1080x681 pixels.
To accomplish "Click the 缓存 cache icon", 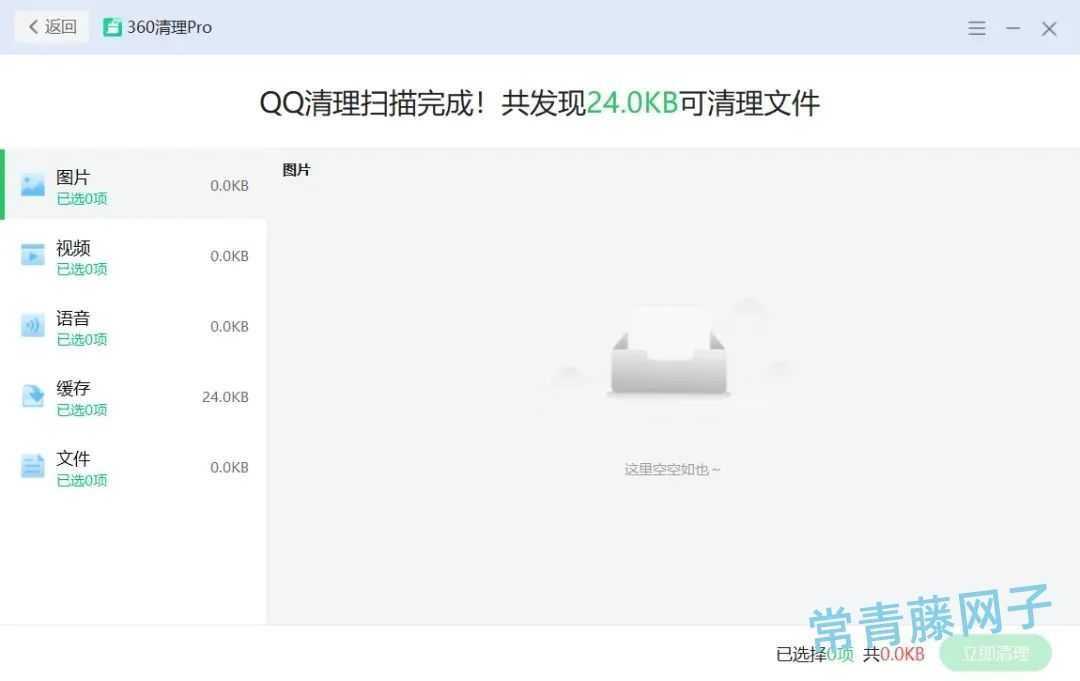I will tap(32, 396).
